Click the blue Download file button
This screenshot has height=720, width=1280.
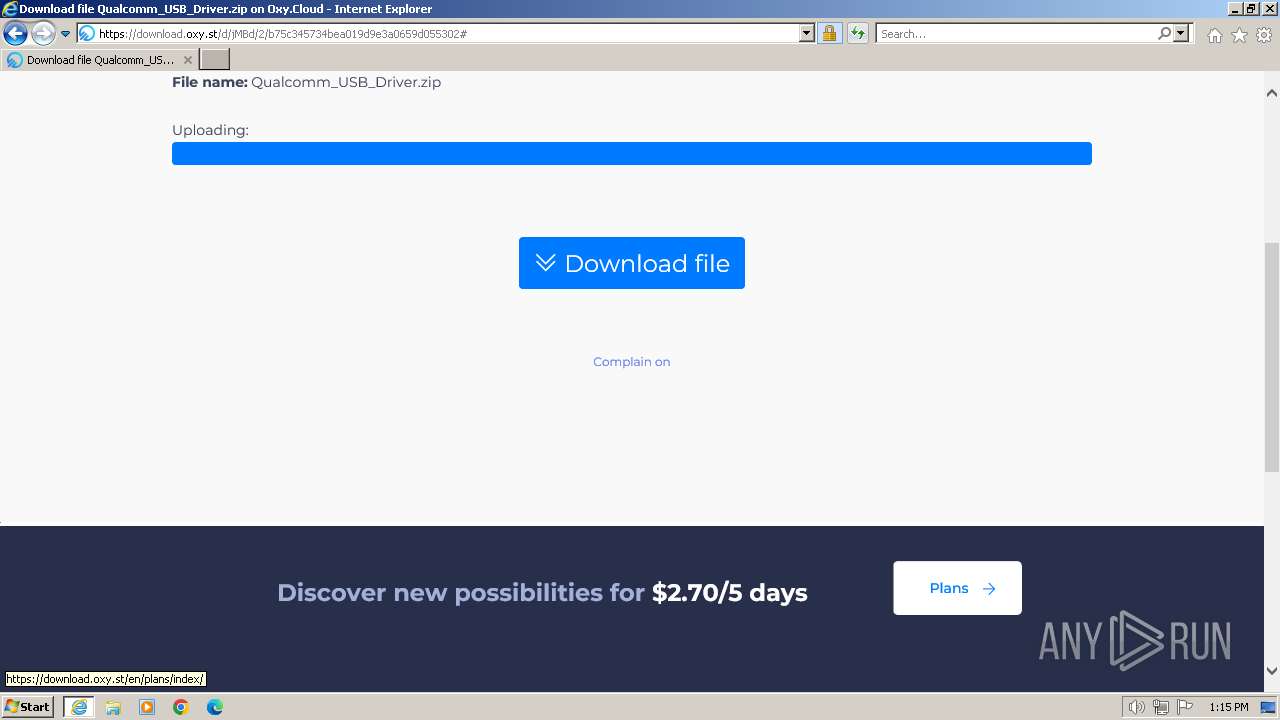[632, 263]
